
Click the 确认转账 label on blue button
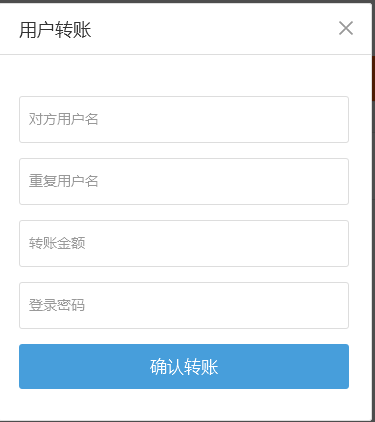pyautogui.click(x=184, y=367)
